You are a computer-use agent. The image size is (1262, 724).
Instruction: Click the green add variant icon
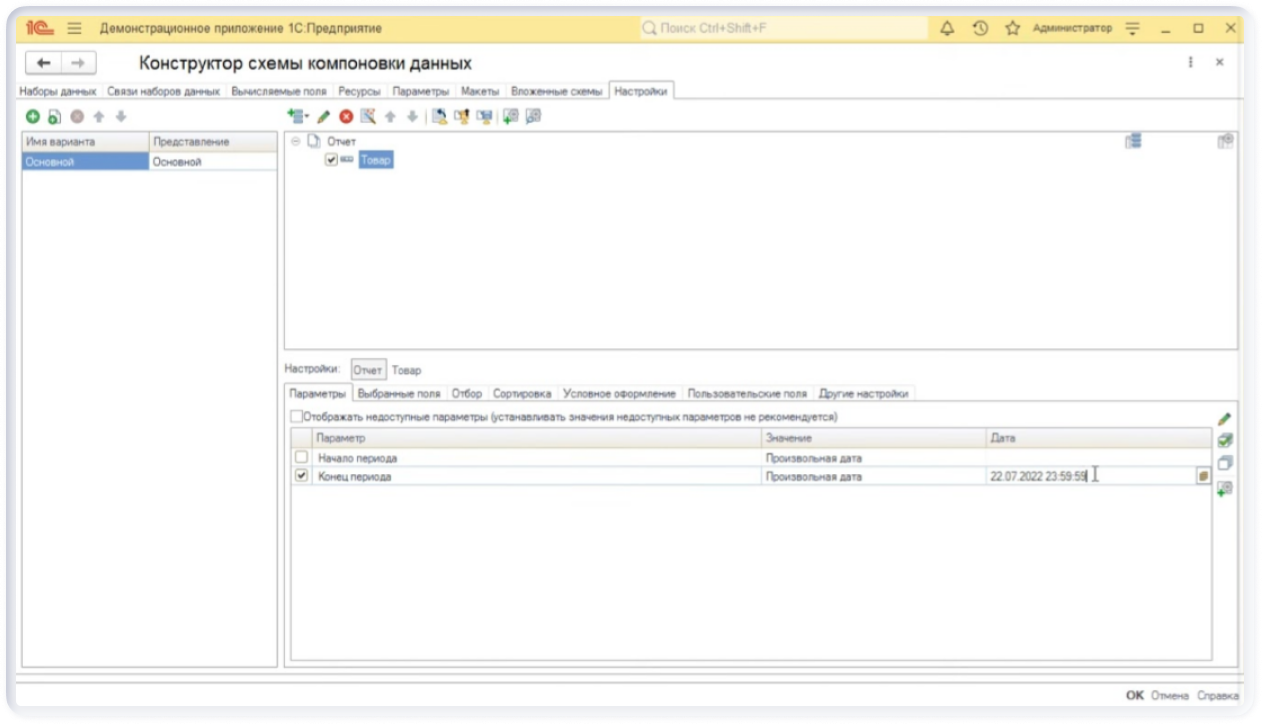tap(32, 117)
